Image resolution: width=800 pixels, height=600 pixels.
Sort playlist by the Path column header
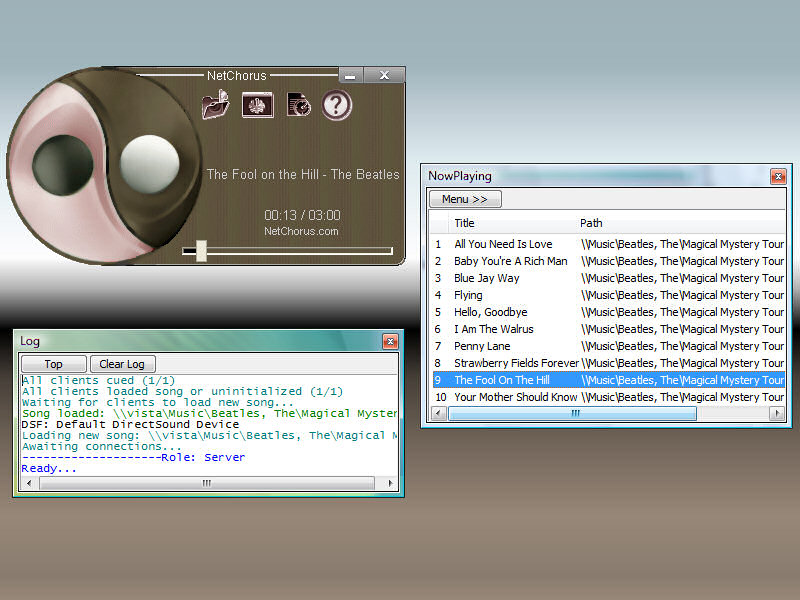[x=591, y=223]
